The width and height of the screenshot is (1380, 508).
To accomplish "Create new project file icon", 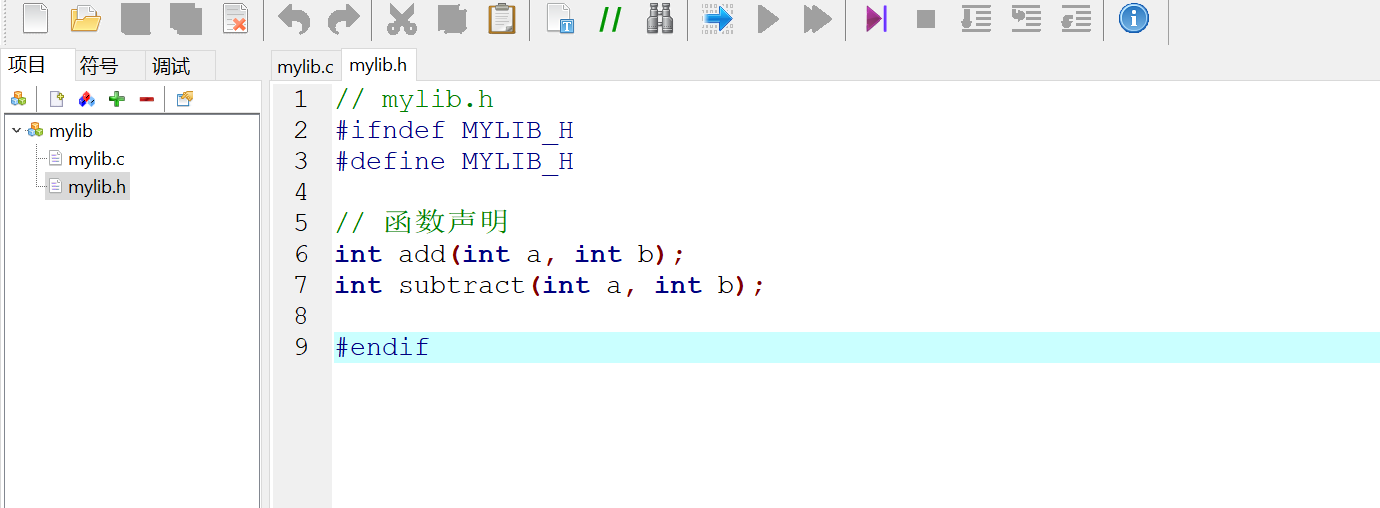I will click(57, 98).
